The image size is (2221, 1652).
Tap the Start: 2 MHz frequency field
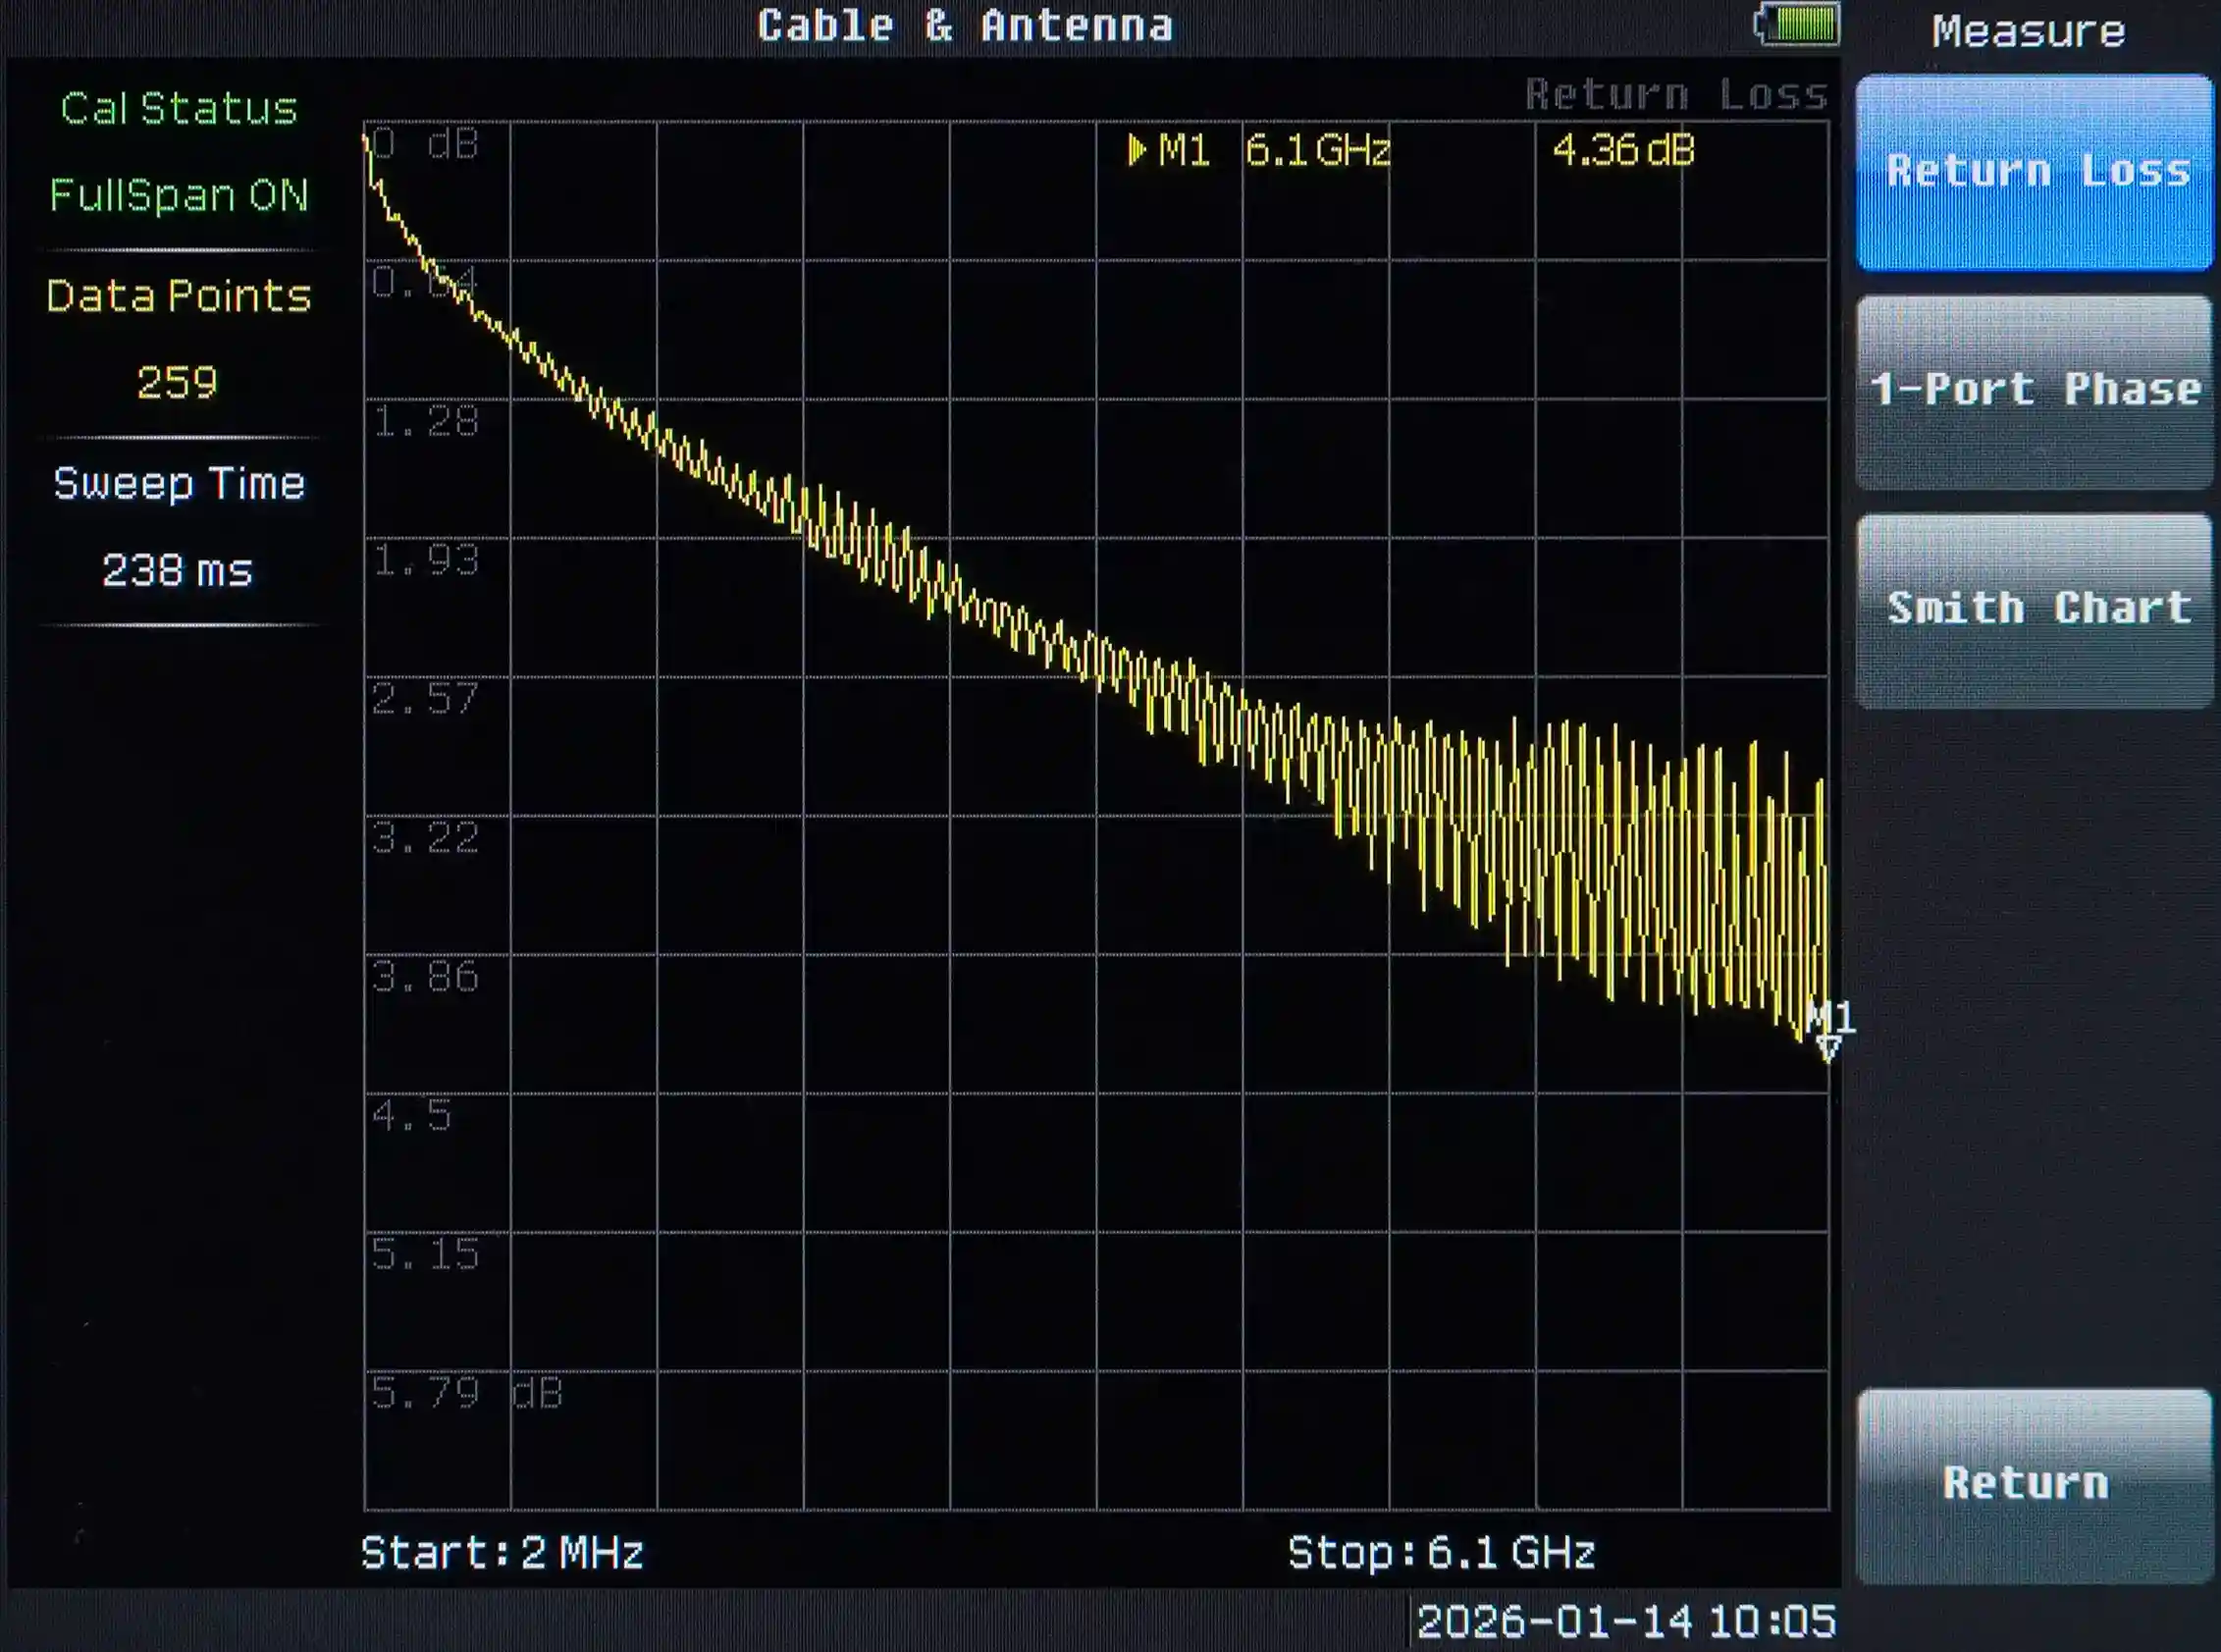502,1552
